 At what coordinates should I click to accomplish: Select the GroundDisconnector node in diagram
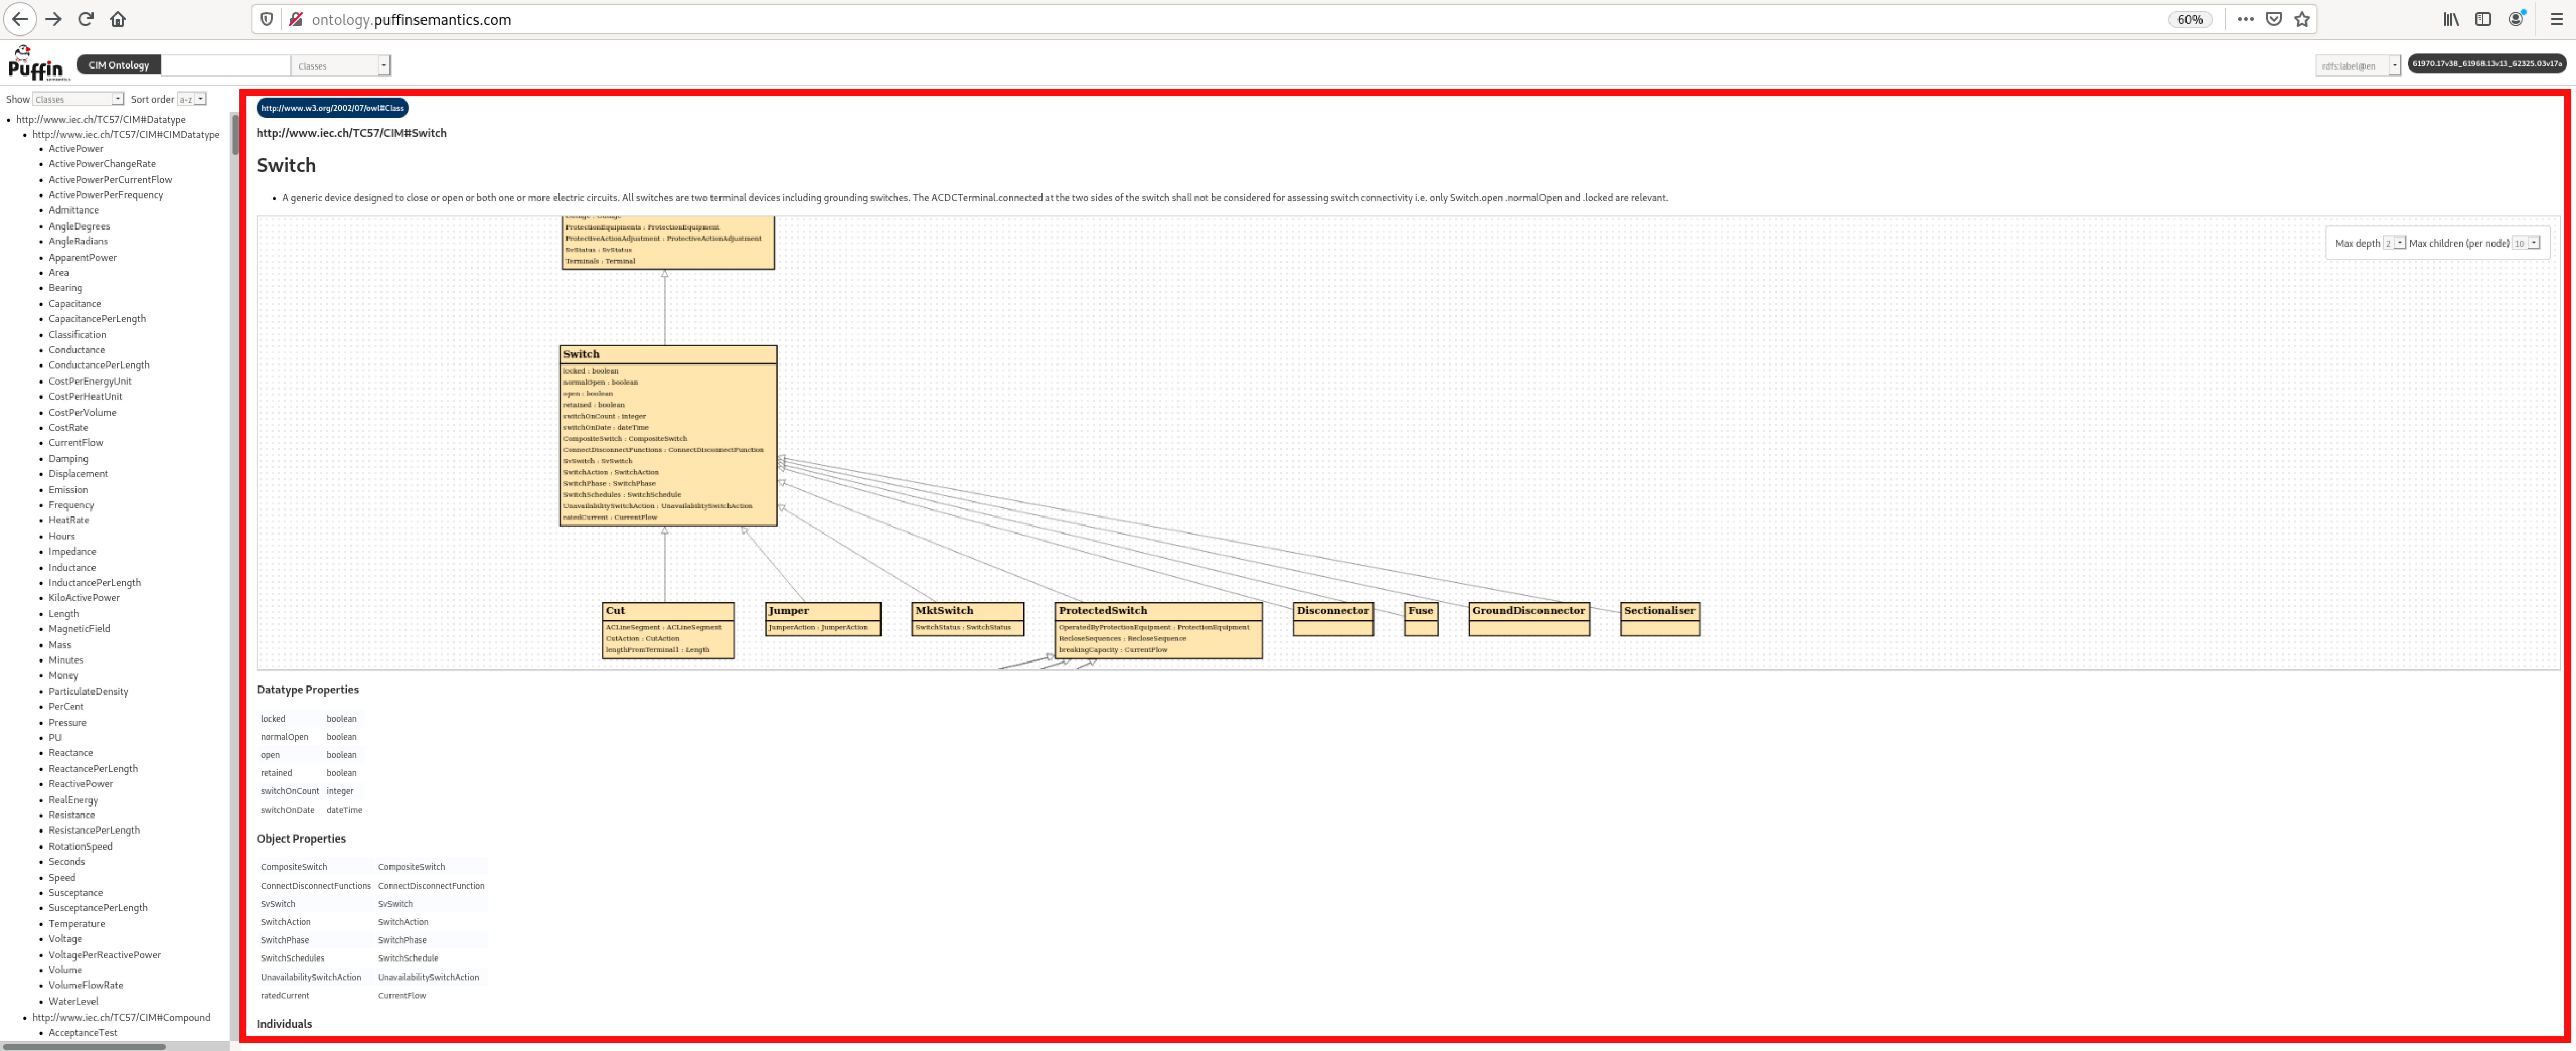click(1529, 619)
